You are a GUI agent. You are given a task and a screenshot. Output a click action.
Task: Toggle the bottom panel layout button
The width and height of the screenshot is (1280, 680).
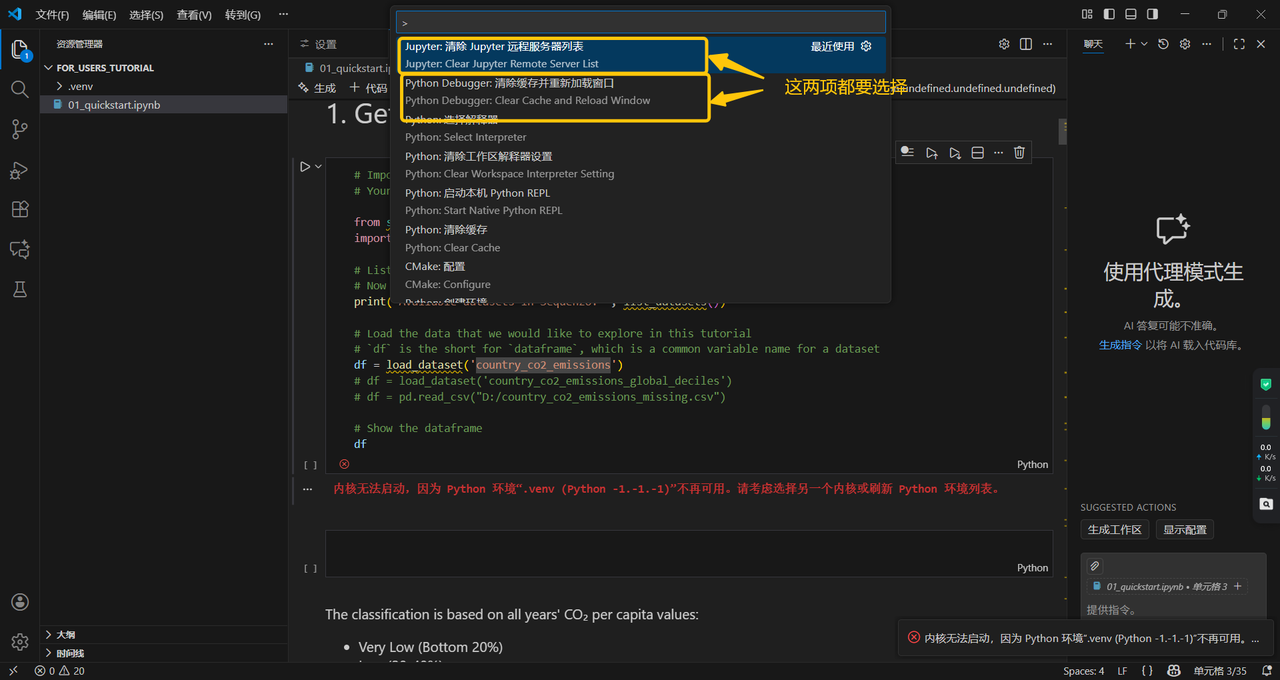point(1131,14)
